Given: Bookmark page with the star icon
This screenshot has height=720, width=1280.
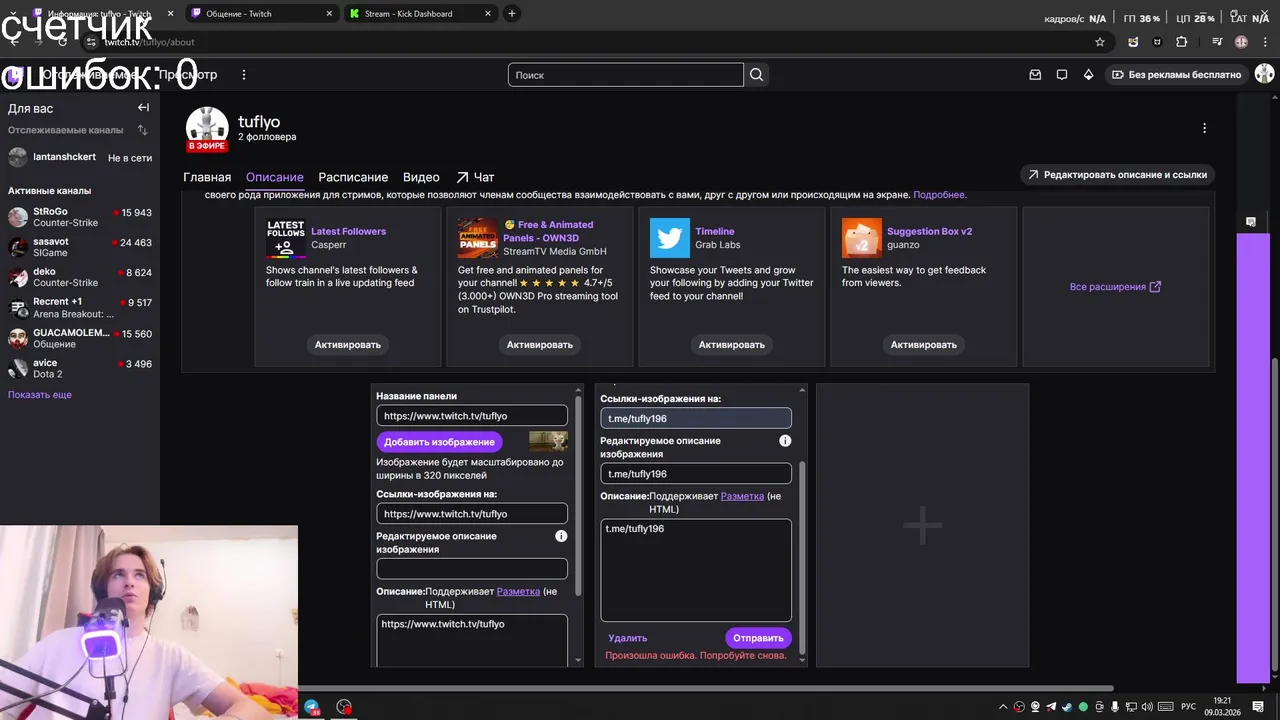Looking at the screenshot, I should pyautogui.click(x=1100, y=42).
